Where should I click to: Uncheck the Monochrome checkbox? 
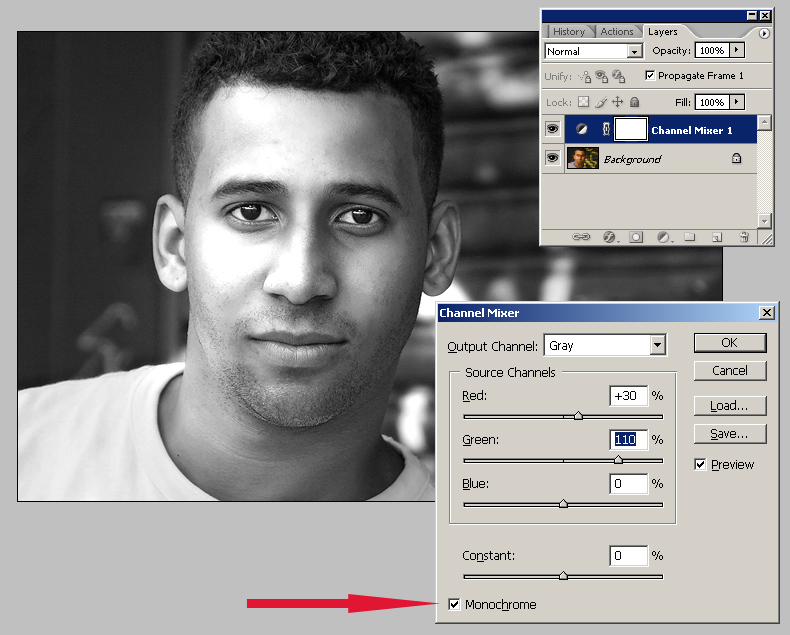coord(454,604)
